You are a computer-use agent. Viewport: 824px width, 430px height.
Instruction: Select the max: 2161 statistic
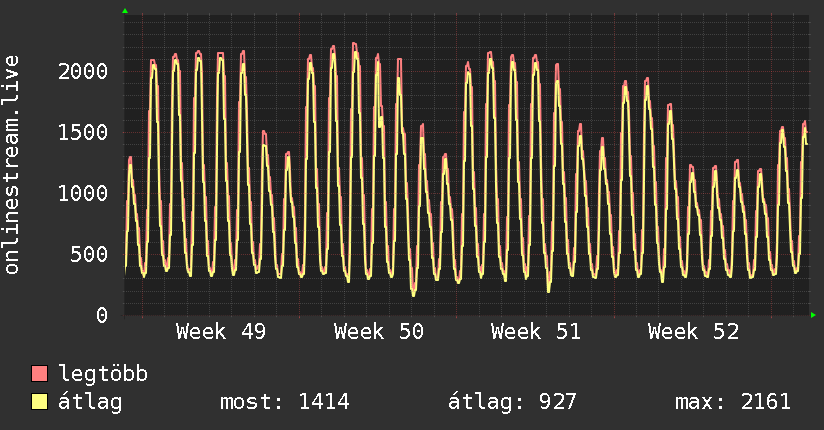pyautogui.click(x=733, y=402)
